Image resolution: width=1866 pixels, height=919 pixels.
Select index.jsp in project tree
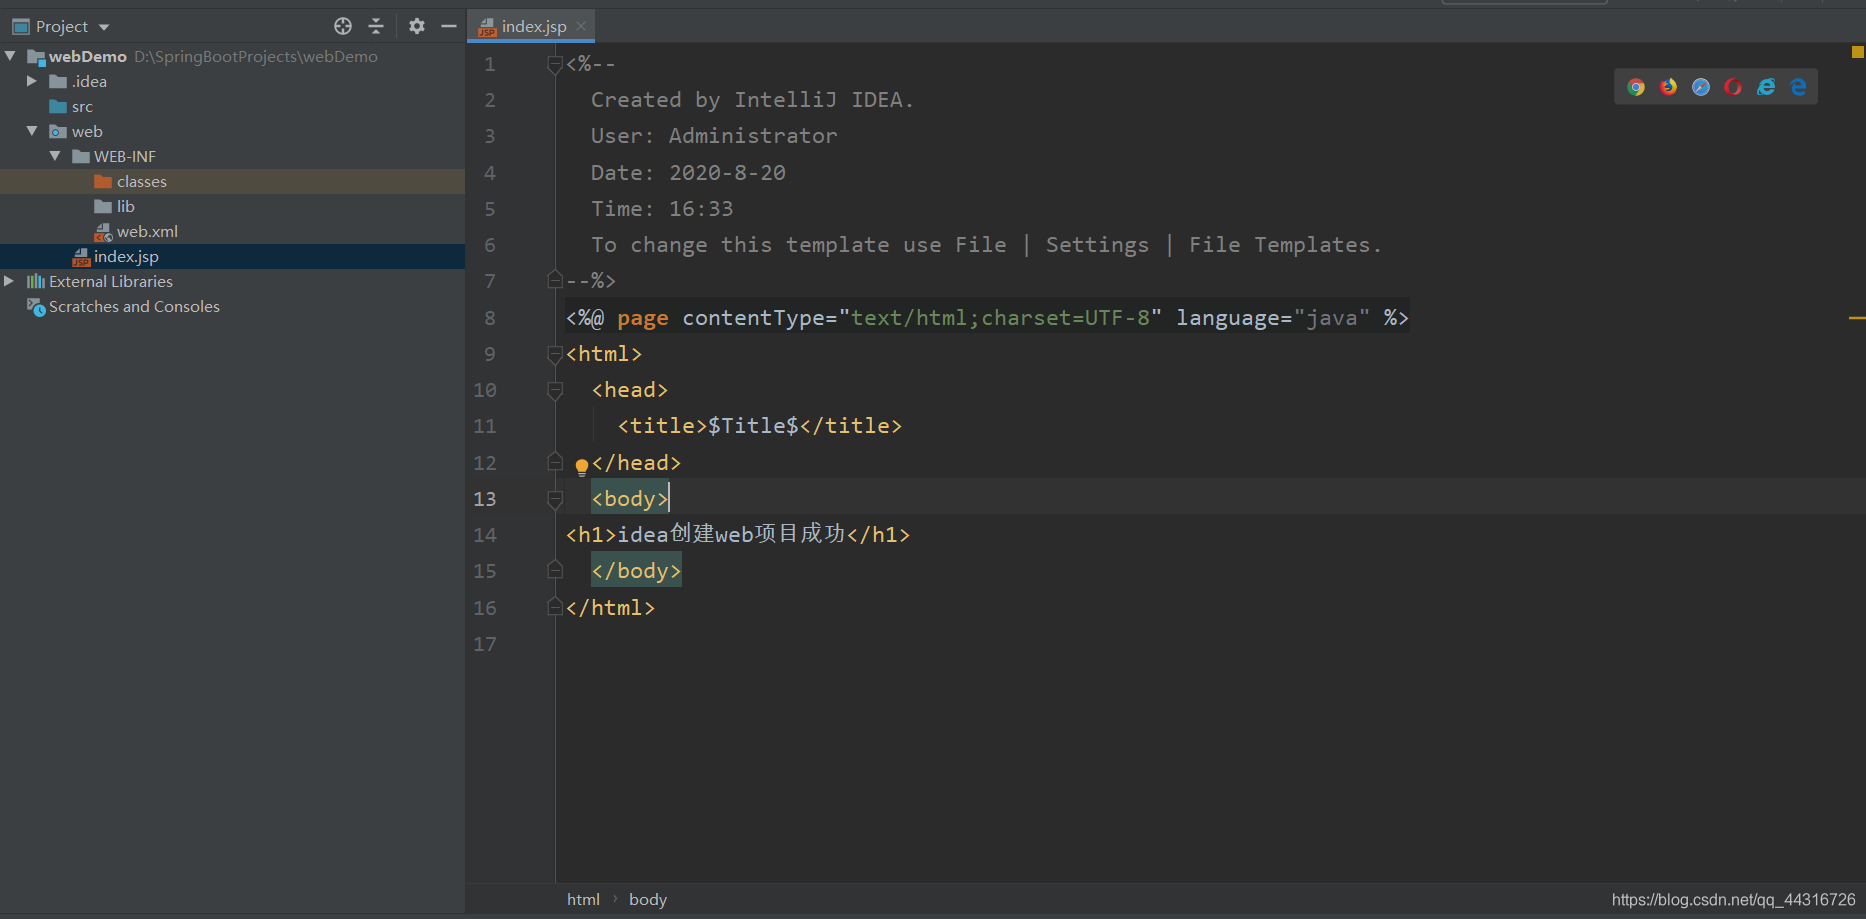click(126, 256)
